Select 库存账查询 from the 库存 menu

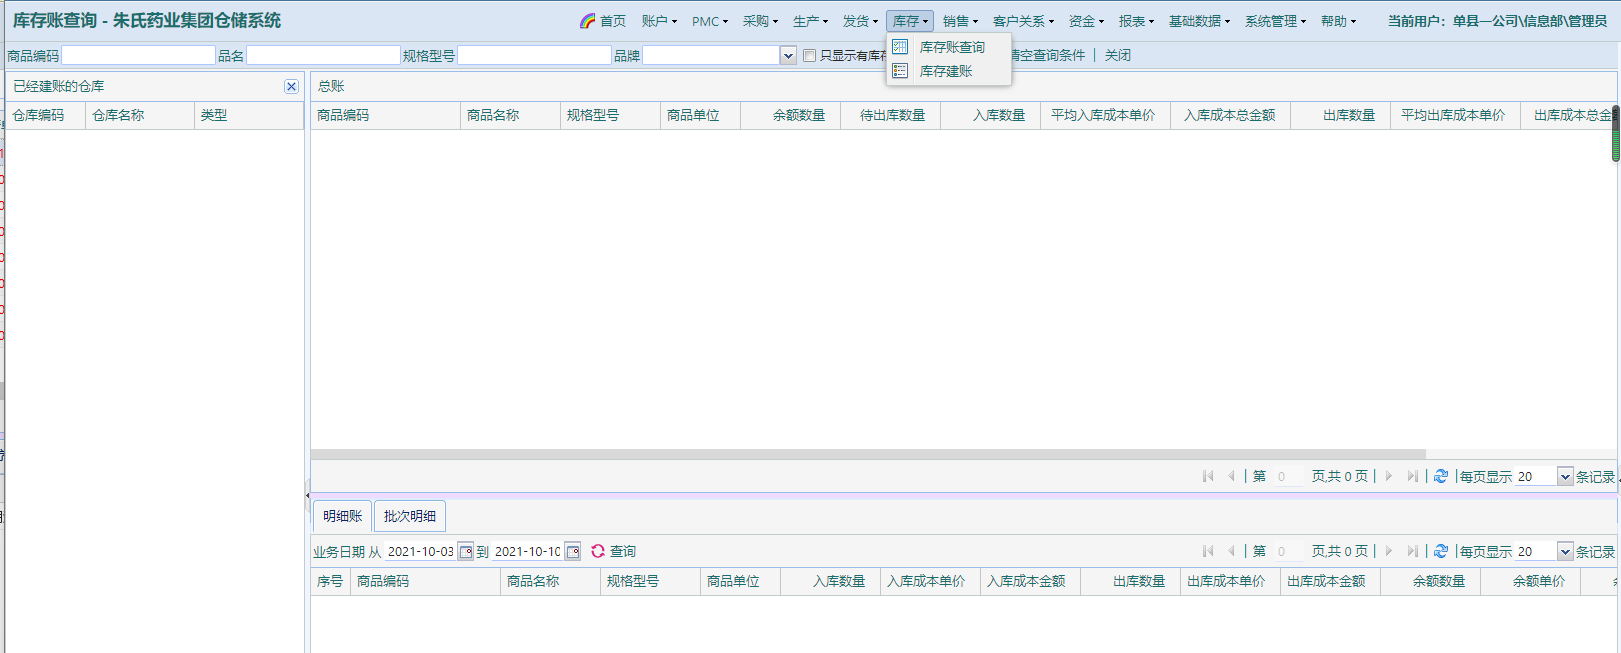[x=951, y=47]
